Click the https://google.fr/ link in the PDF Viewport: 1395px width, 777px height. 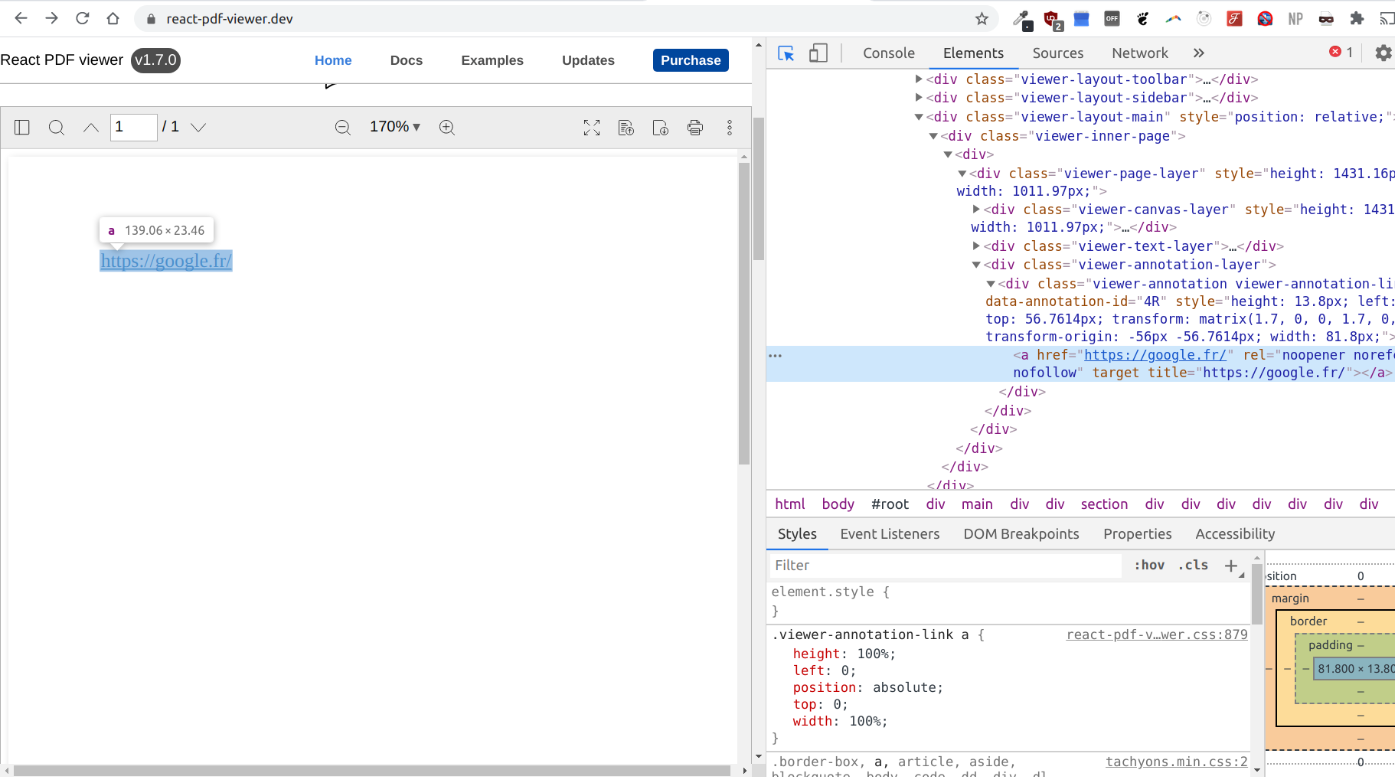point(166,261)
